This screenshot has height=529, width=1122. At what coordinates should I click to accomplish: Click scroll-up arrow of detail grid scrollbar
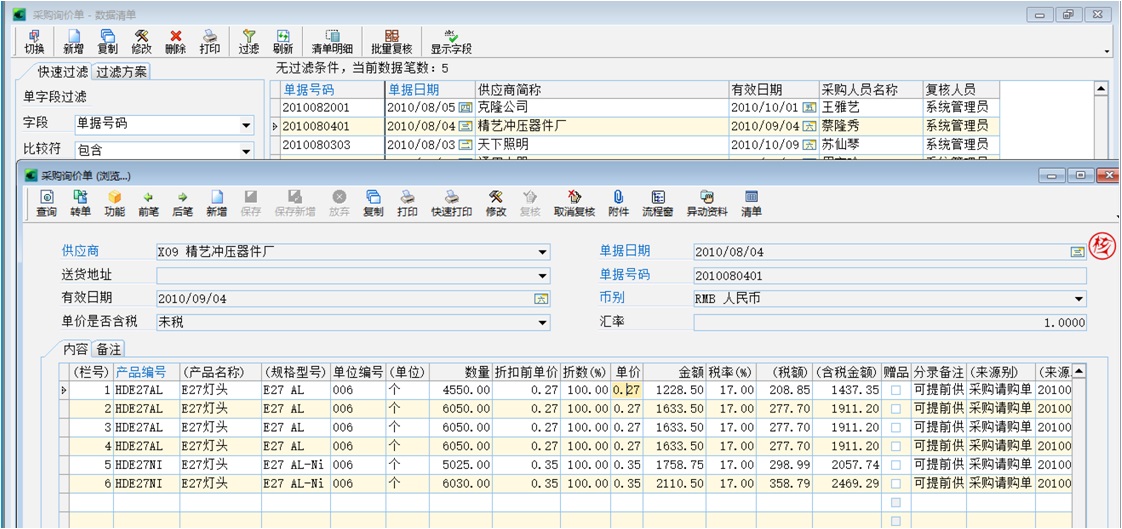[x=1078, y=372]
